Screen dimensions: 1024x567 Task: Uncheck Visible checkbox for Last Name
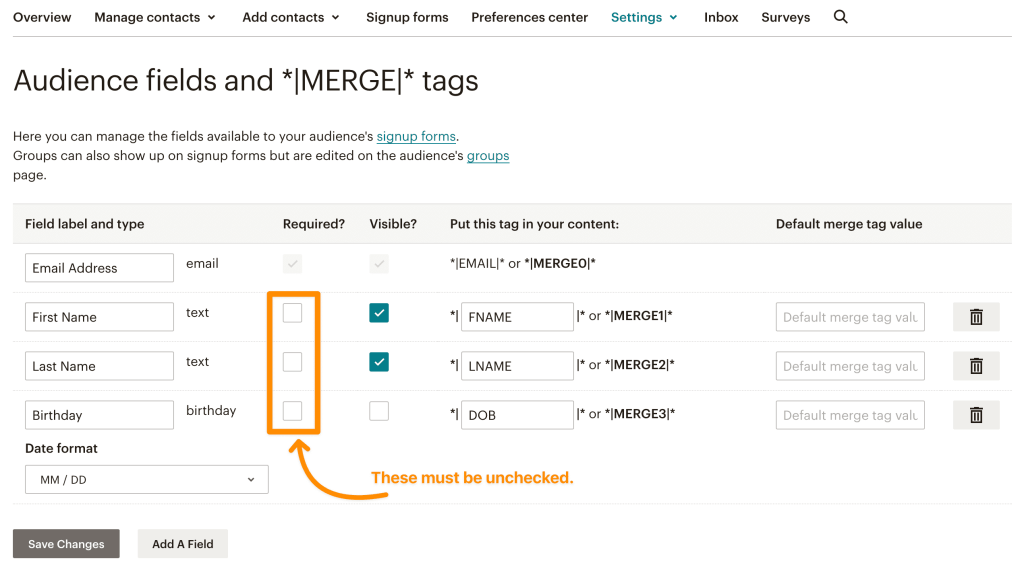(379, 362)
